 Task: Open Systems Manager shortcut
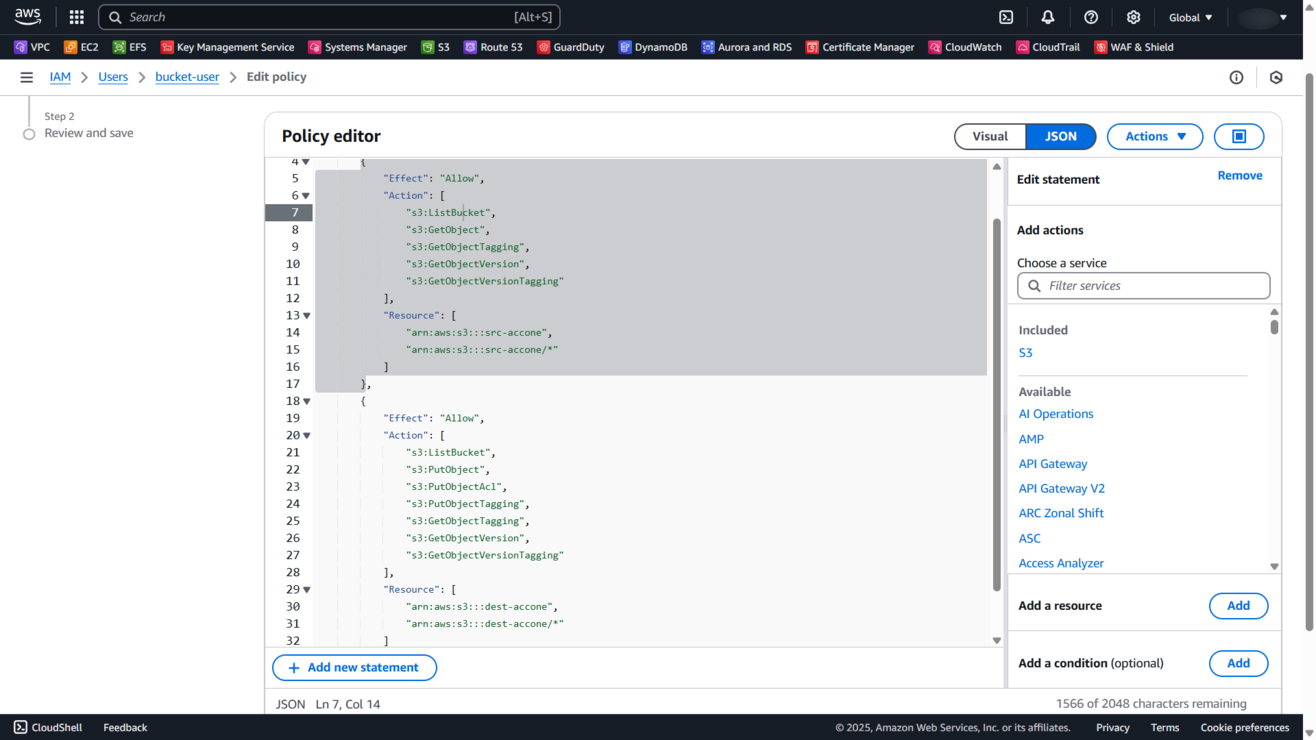[x=358, y=47]
